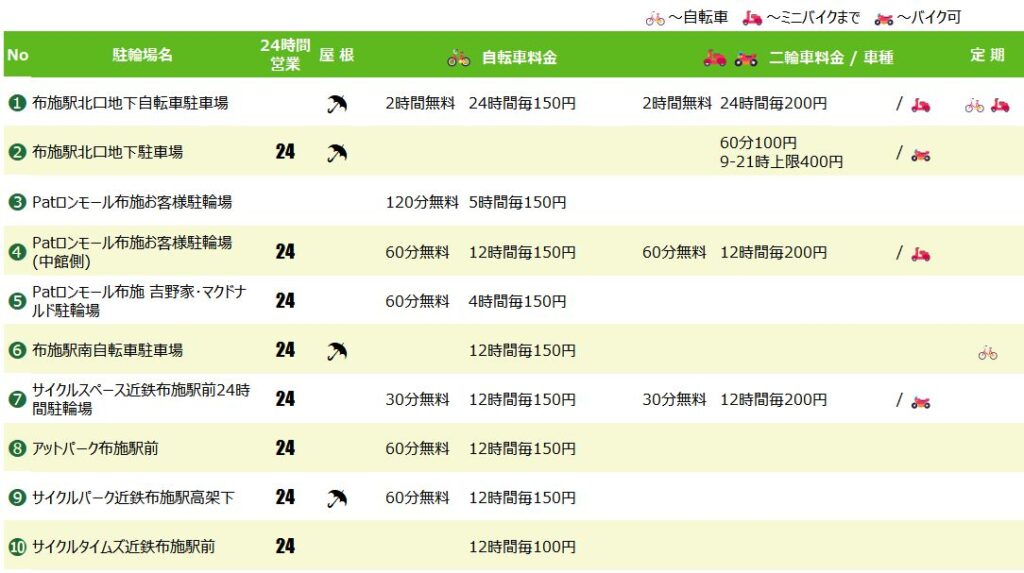This screenshot has width=1024, height=573.
Task: Click the 屋根 column header
Action: (x=336, y=55)
